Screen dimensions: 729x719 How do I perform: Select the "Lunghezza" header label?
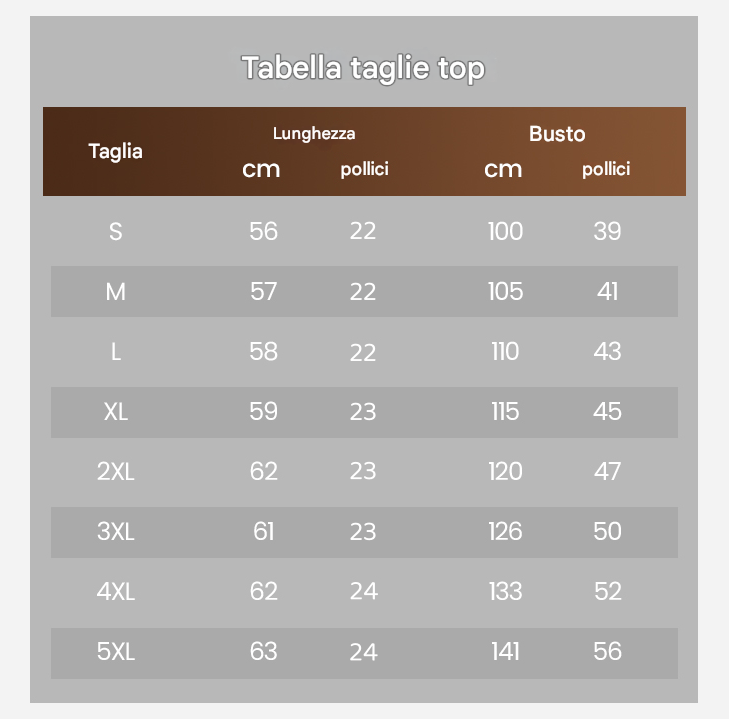pos(314,133)
